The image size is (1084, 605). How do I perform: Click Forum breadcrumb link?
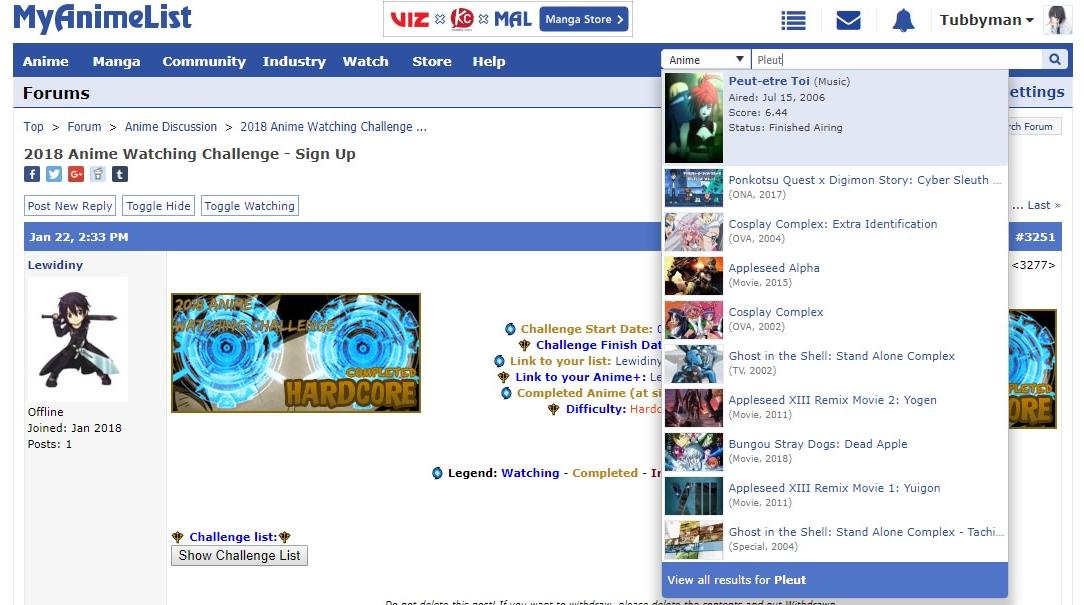coord(84,127)
